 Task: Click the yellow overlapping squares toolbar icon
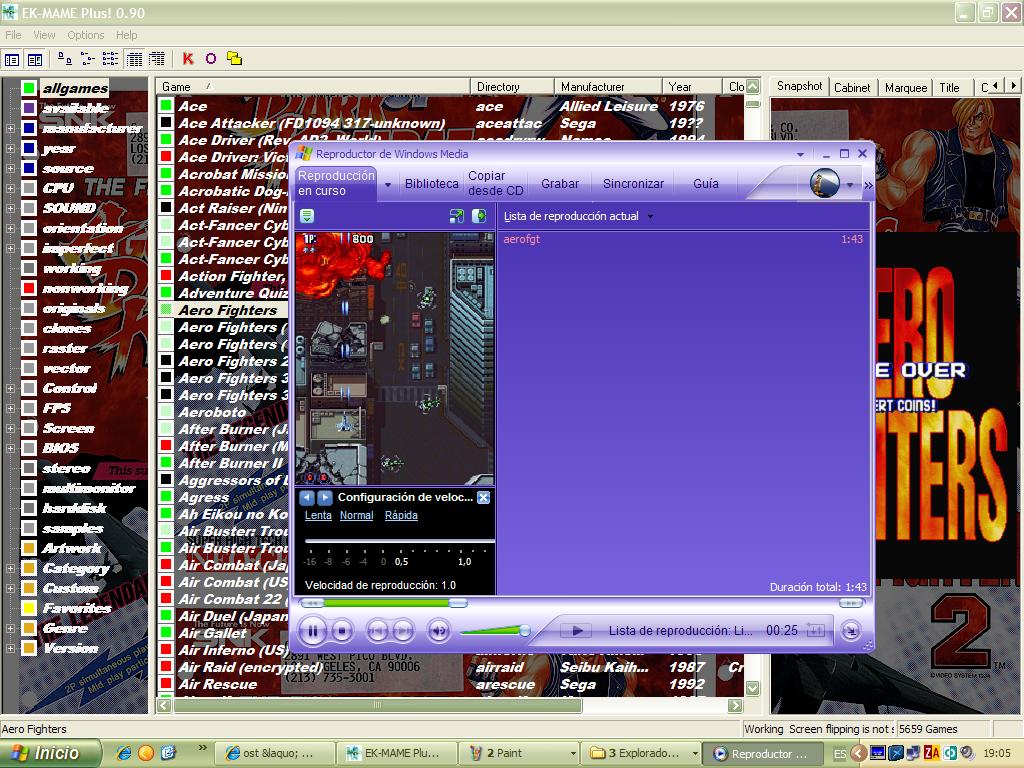pos(234,59)
